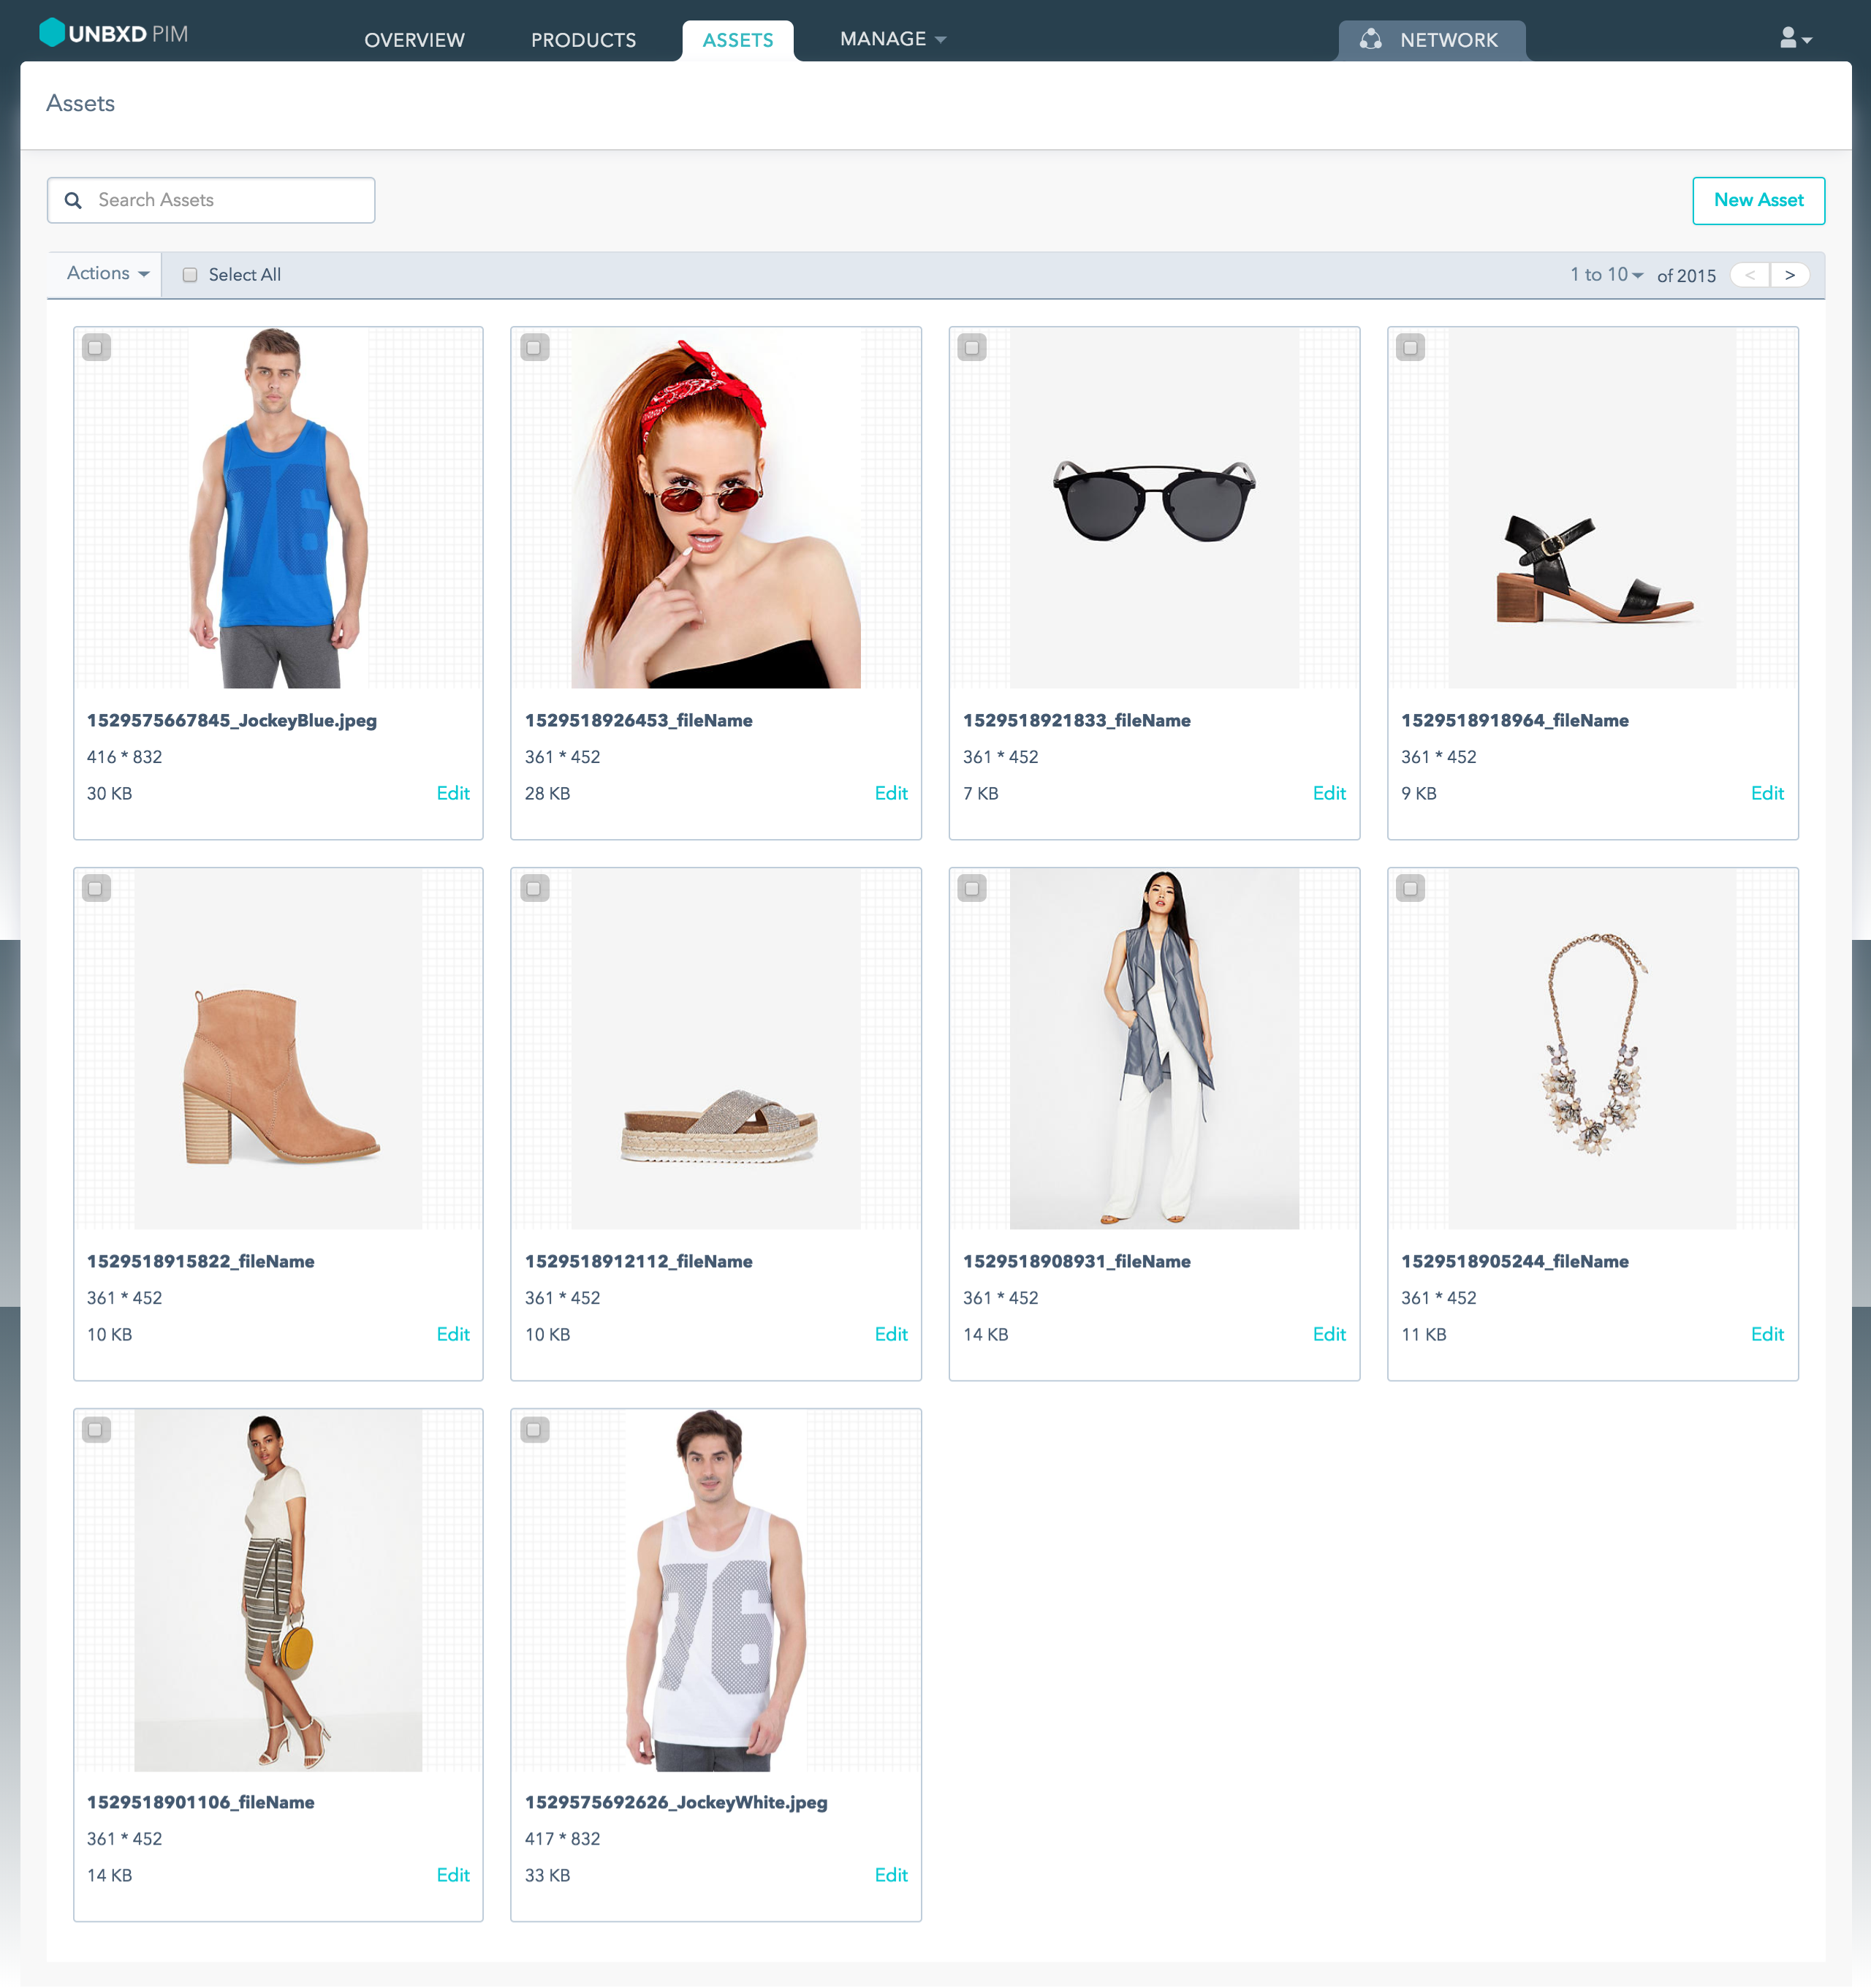
Task: Click filename 1529518905244_fileName
Action: click(x=1514, y=1261)
